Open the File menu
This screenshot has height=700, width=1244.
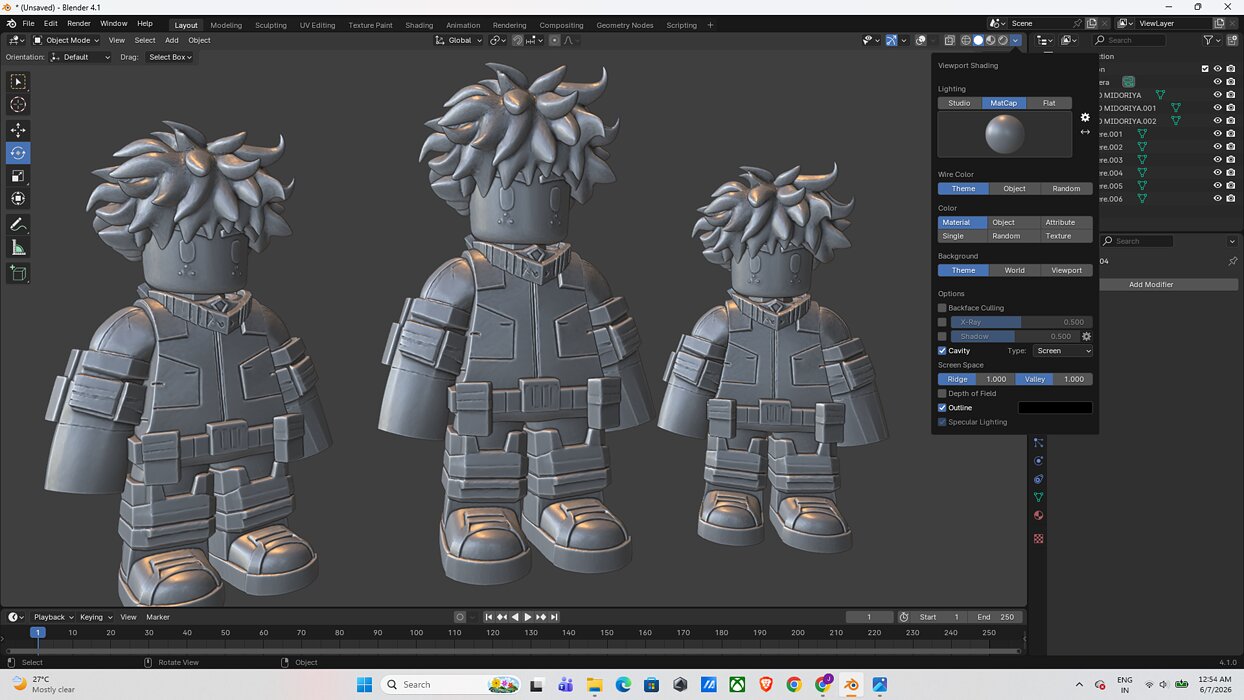tap(28, 23)
